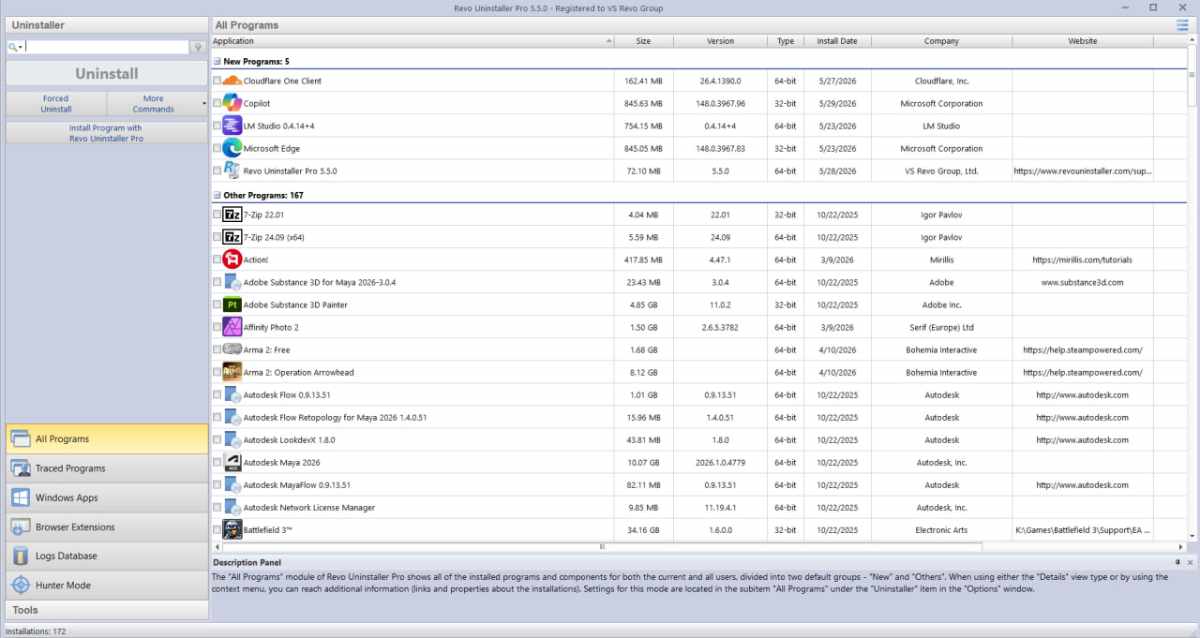Switch to Traced Programs module
Image resolution: width=1200 pixels, height=638 pixels.
click(x=107, y=468)
